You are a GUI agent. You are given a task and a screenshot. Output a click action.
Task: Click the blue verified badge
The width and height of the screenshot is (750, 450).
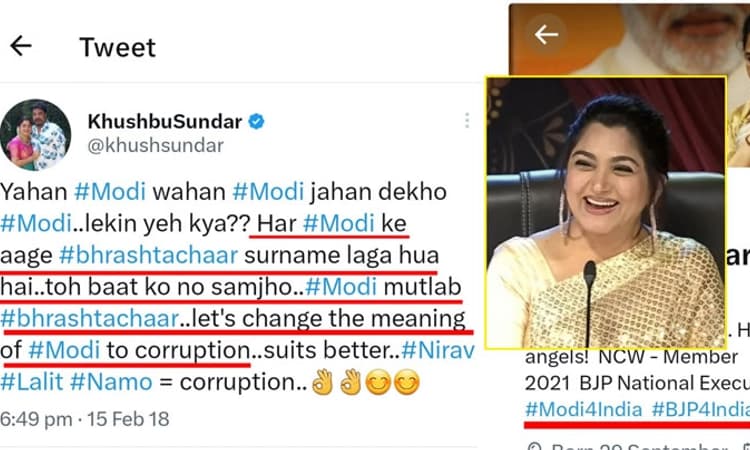coord(257,122)
